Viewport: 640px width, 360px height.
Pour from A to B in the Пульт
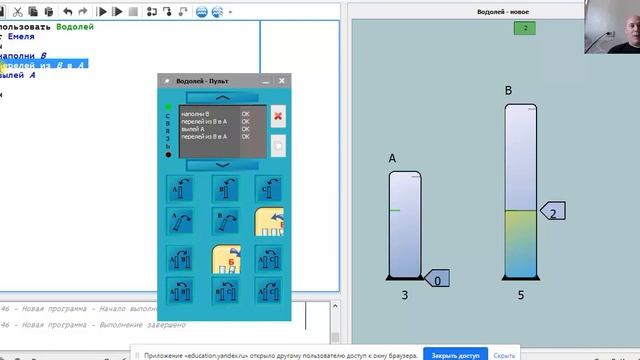click(180, 259)
